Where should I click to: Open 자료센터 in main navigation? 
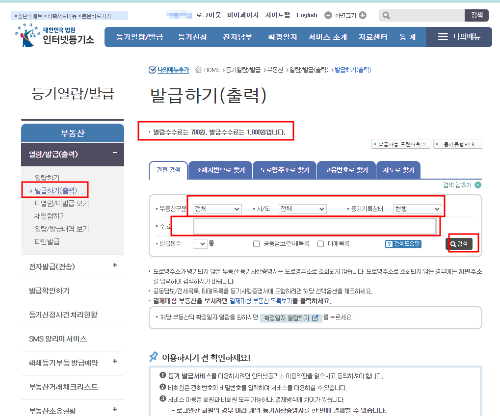coord(373,37)
